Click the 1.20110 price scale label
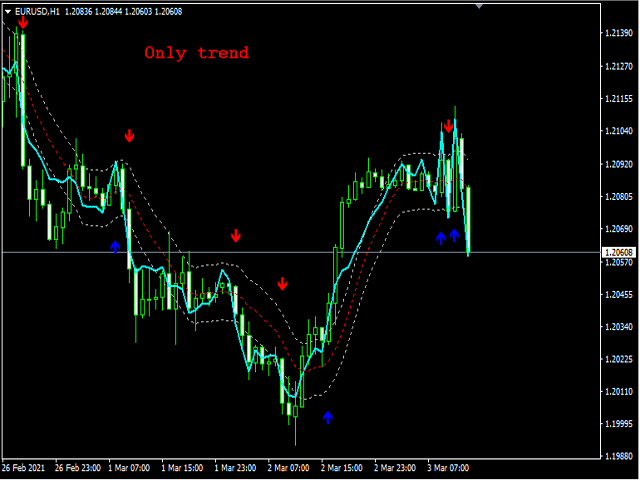This screenshot has width=640, height=480. 619,392
